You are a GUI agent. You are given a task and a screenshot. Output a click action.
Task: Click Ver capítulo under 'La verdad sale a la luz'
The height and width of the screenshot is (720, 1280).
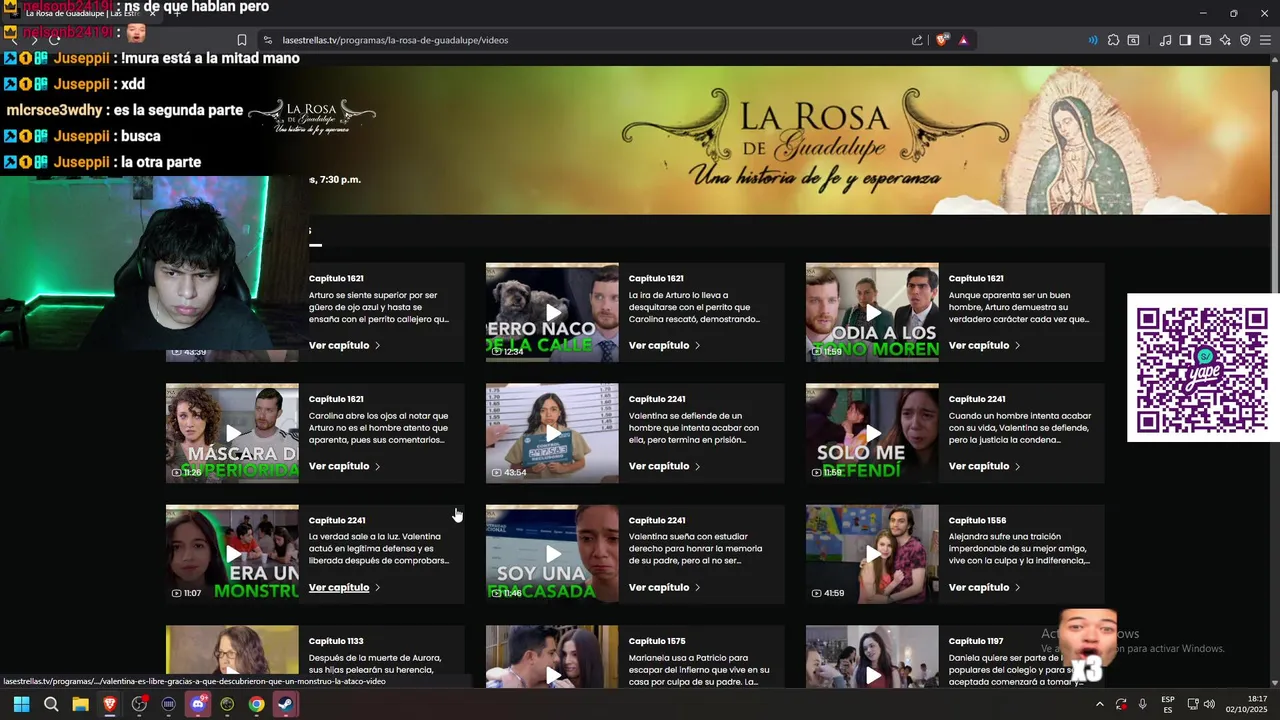pyautogui.click(x=339, y=587)
